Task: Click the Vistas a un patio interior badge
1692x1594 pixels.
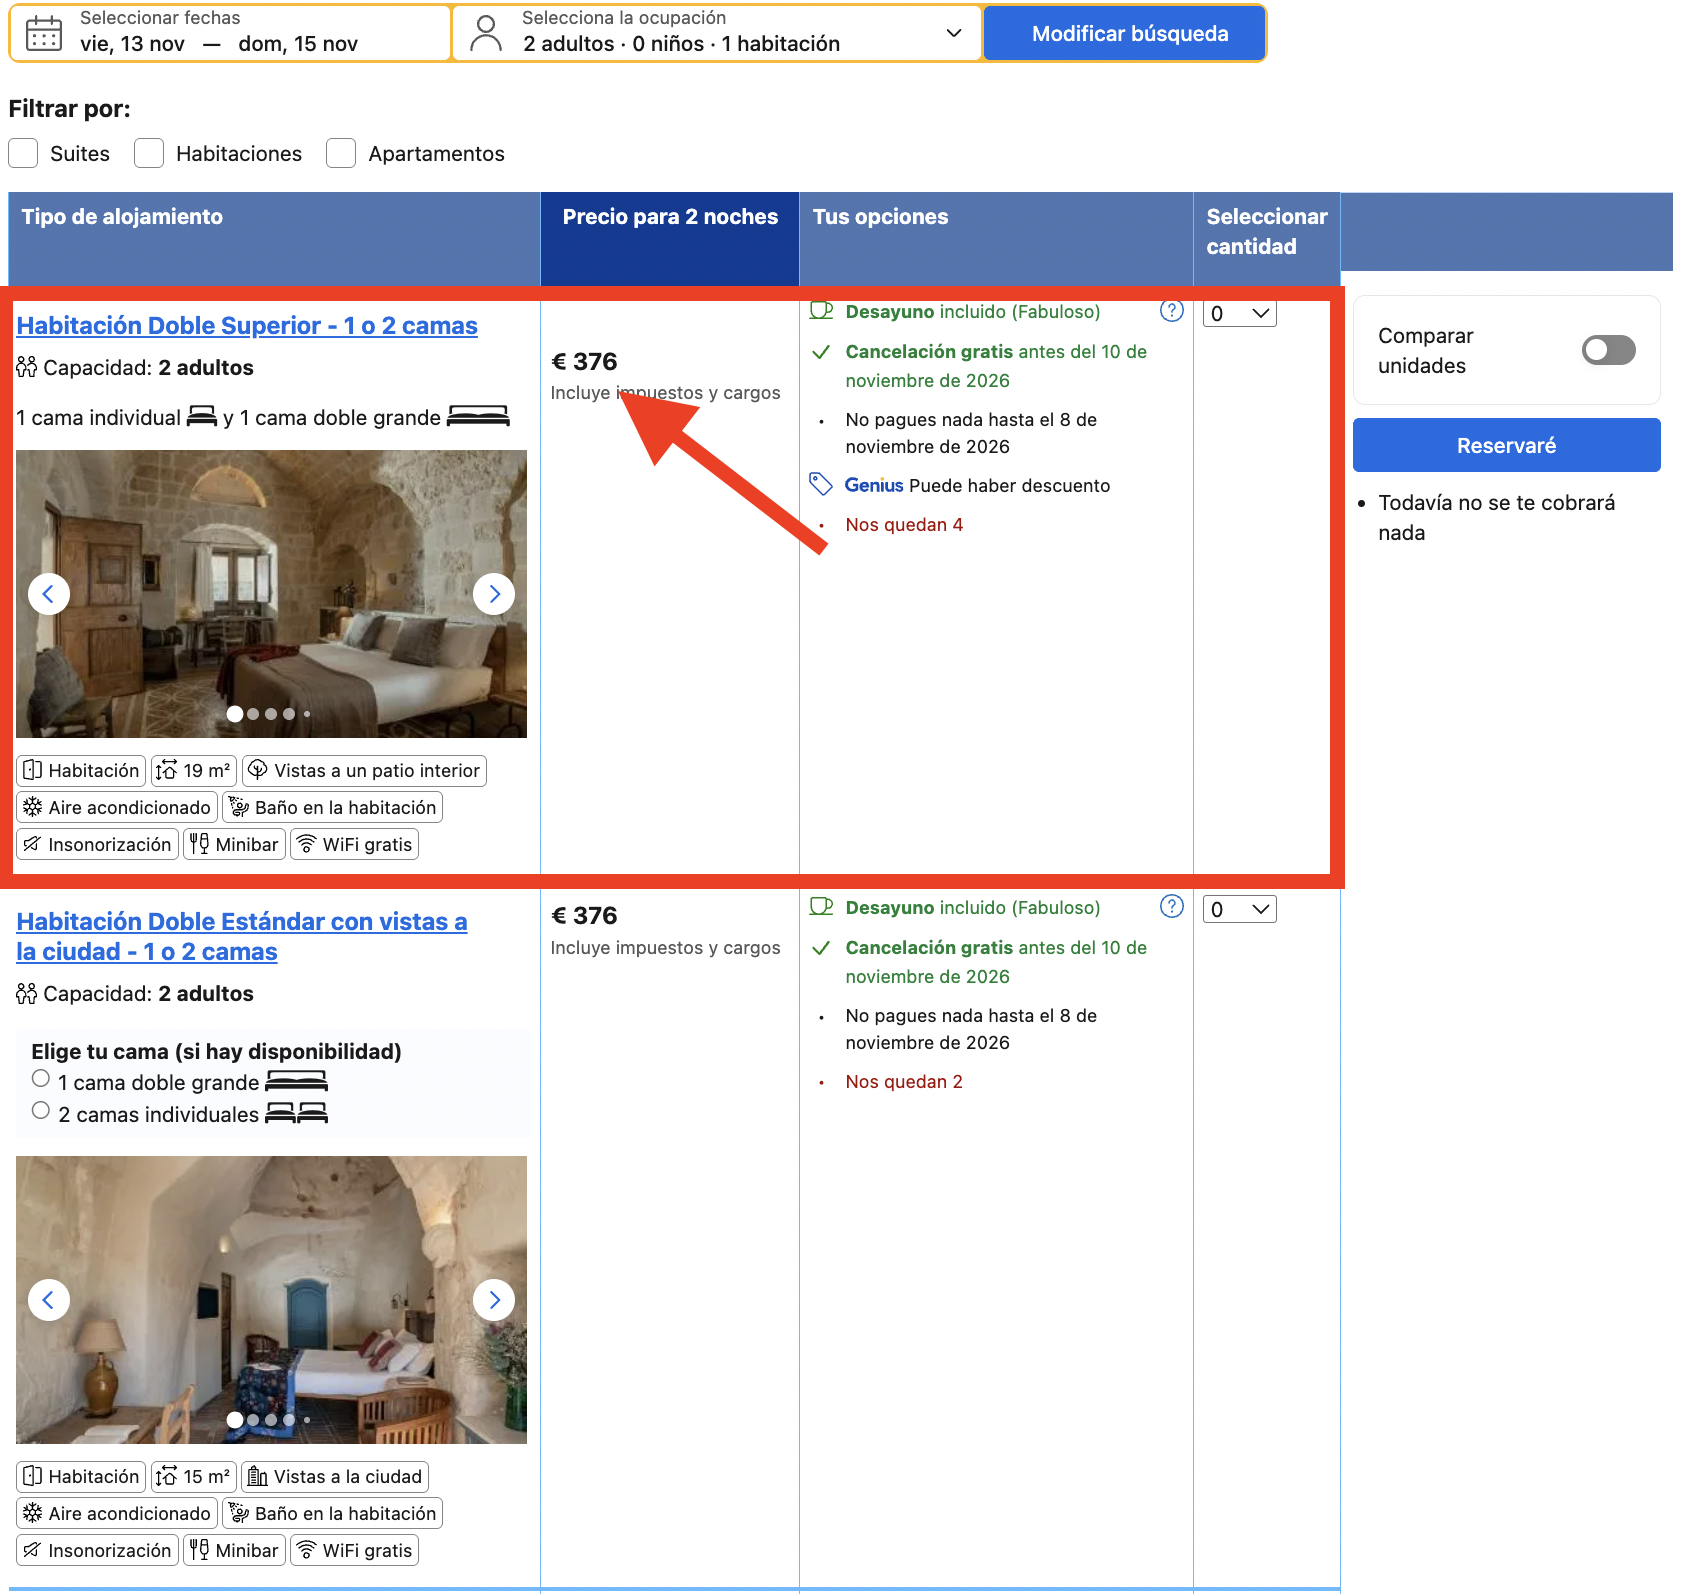Action: (x=364, y=771)
